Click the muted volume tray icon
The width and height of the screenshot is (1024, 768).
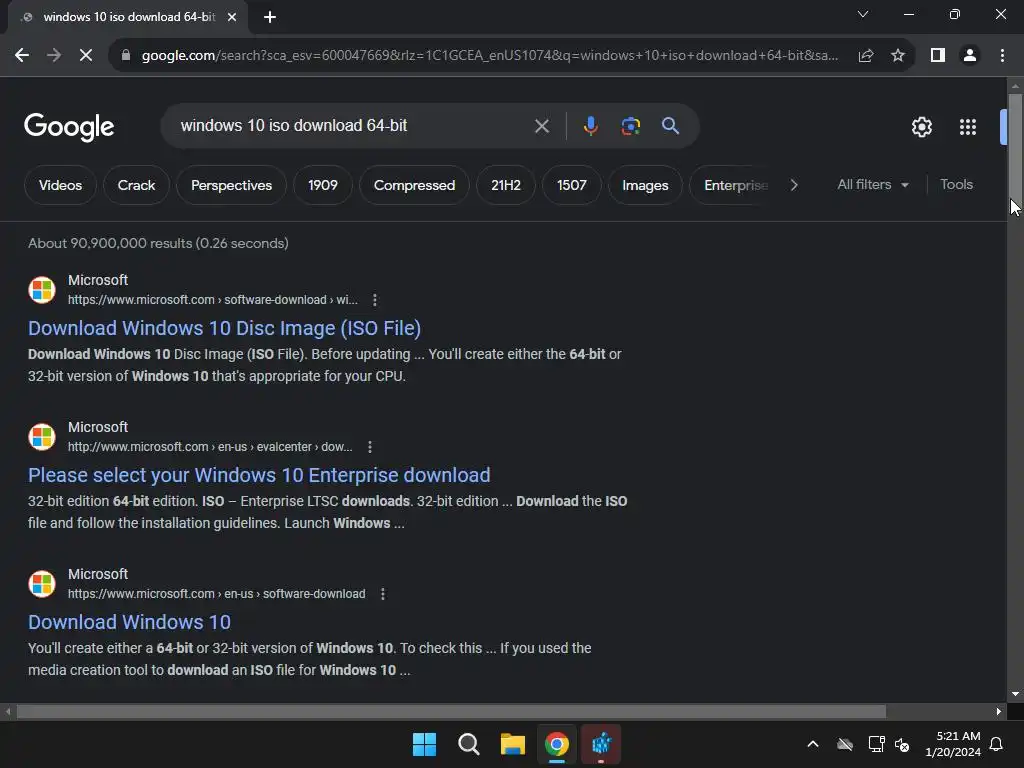point(903,744)
